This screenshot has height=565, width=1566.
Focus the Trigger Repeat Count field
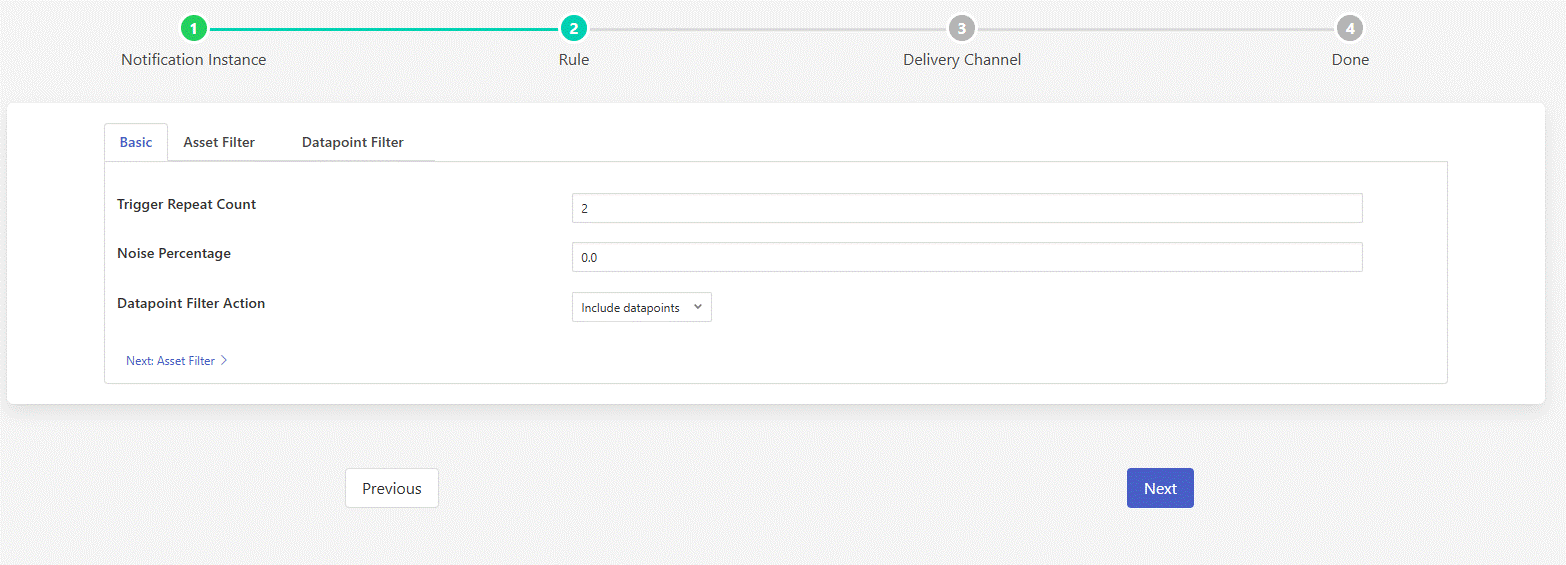click(966, 208)
